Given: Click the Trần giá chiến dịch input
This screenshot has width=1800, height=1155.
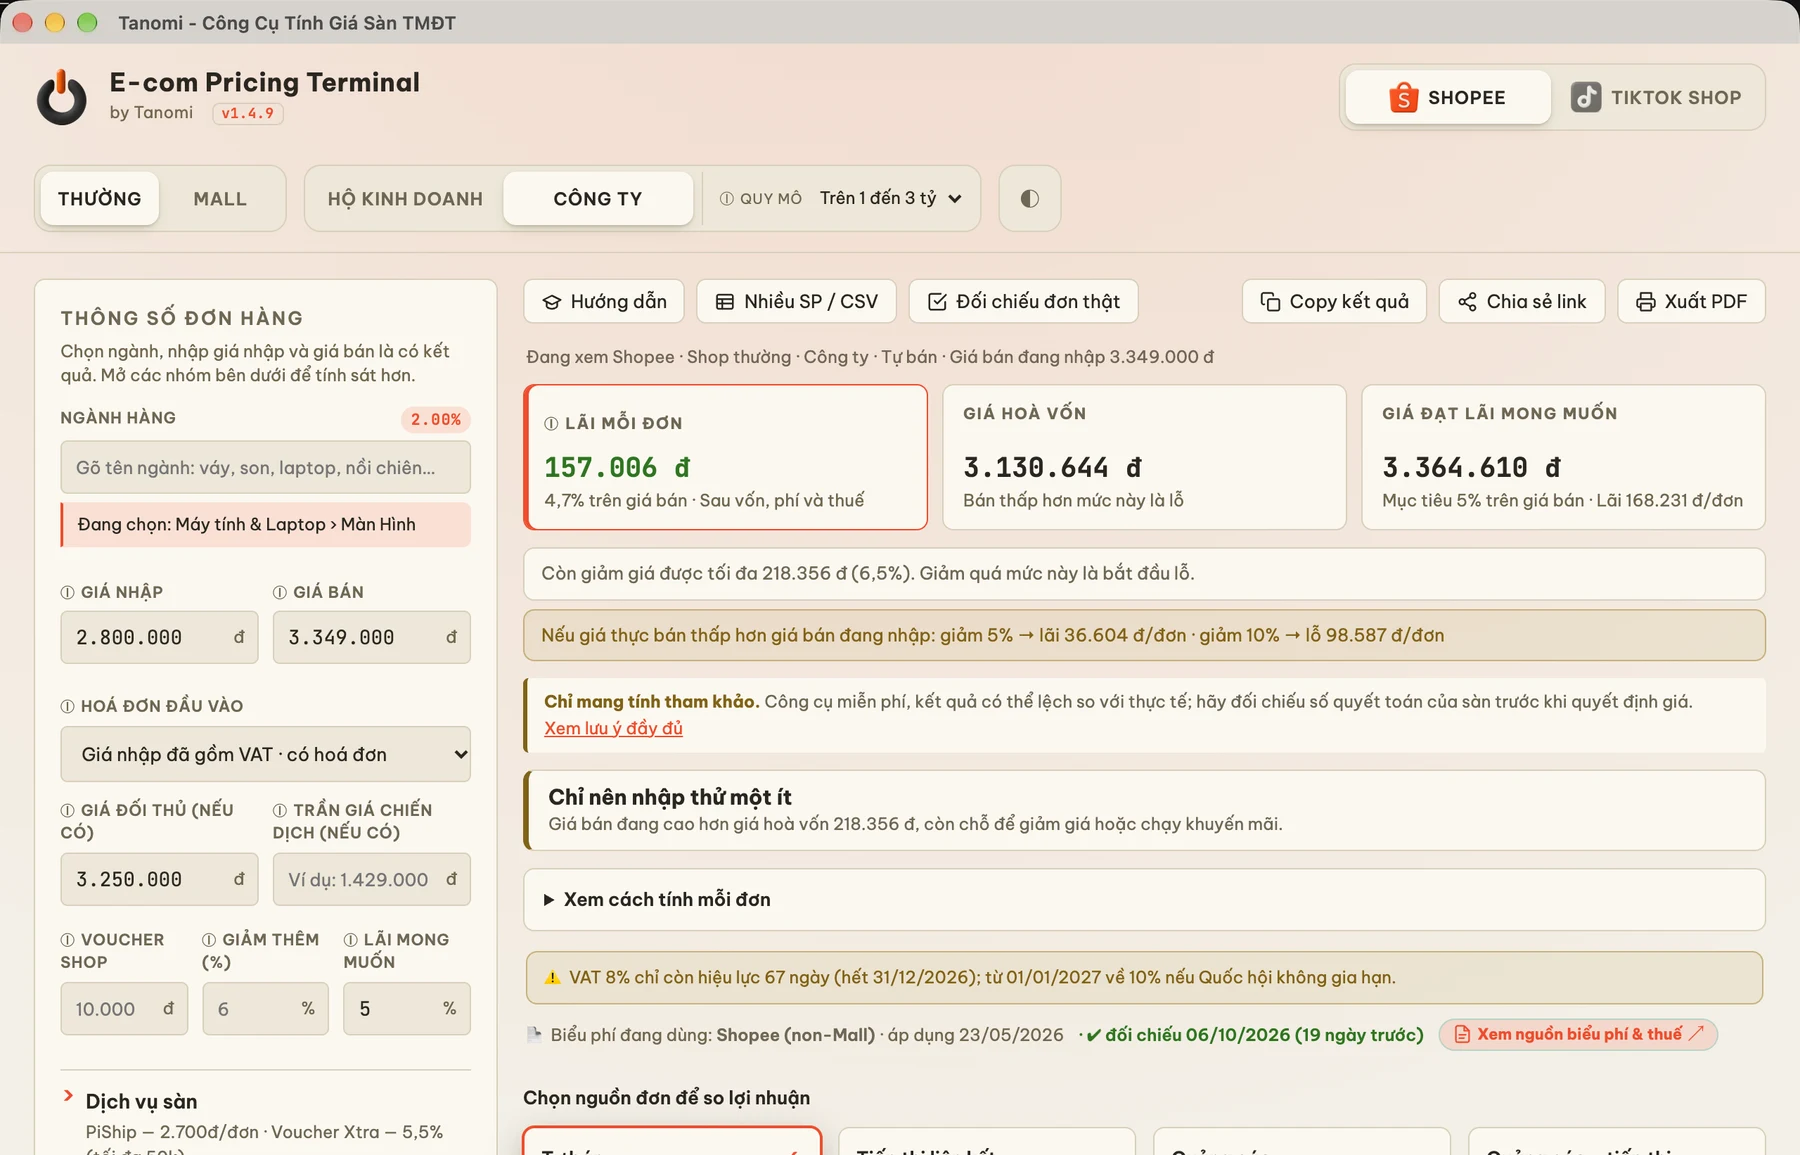Looking at the screenshot, I should click(371, 879).
